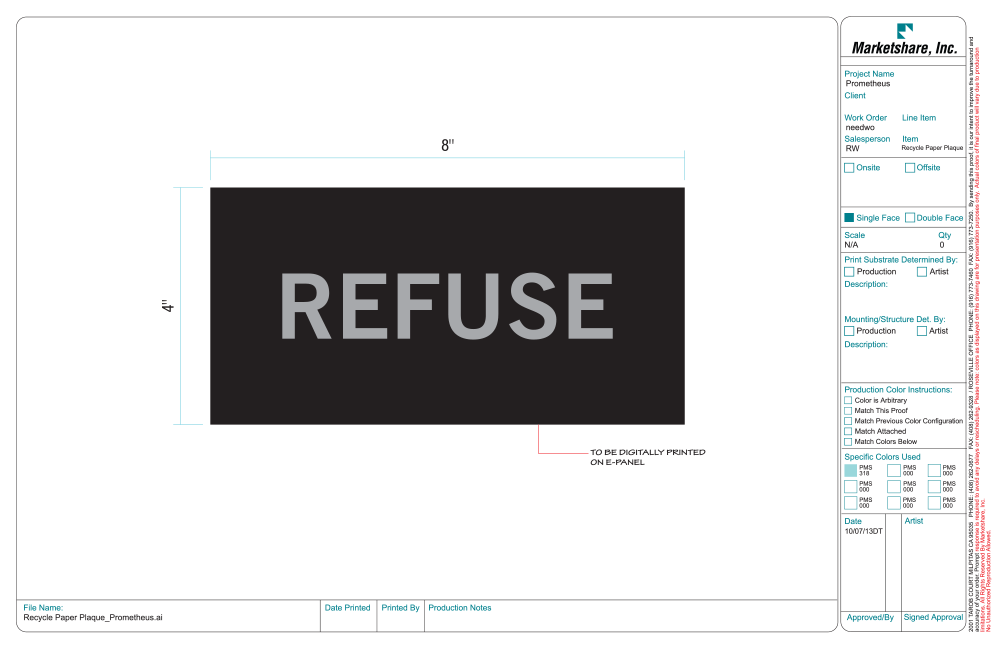The width and height of the screenshot is (1008, 652).
Task: Click the digitally printed E-panel note
Action: [647, 457]
